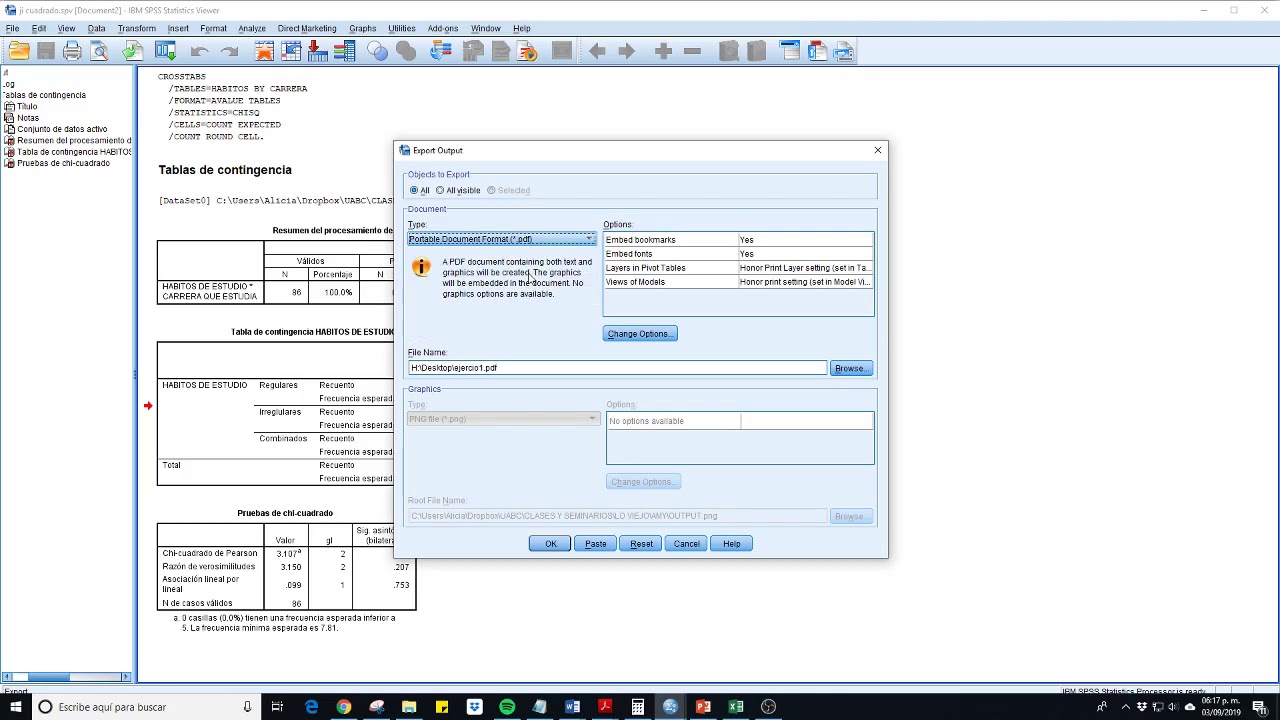This screenshot has height=720, width=1280.
Task: Click the Promote left arrow toolbar icon
Action: 597,51
